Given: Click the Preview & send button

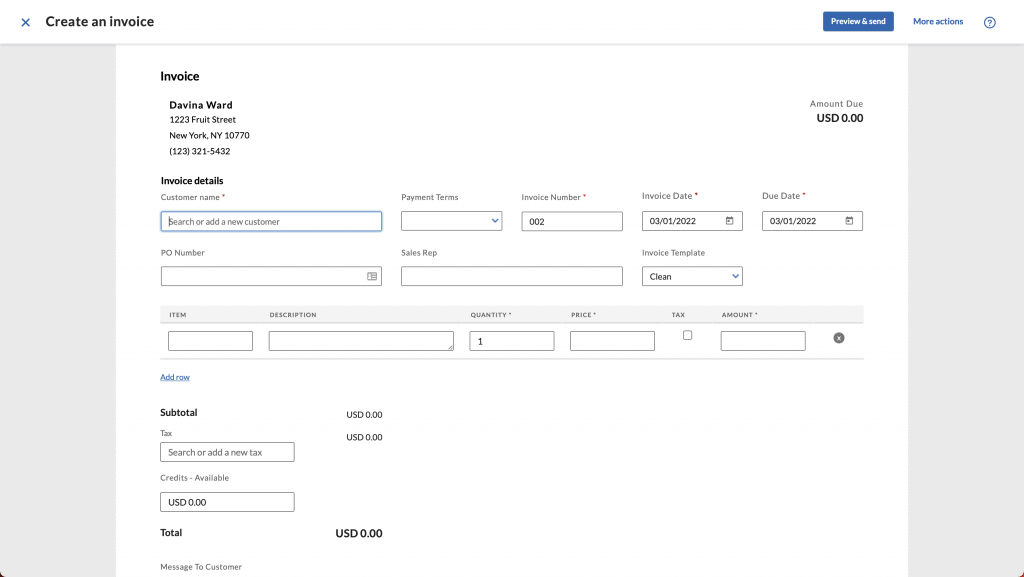Looking at the screenshot, I should 857,22.
